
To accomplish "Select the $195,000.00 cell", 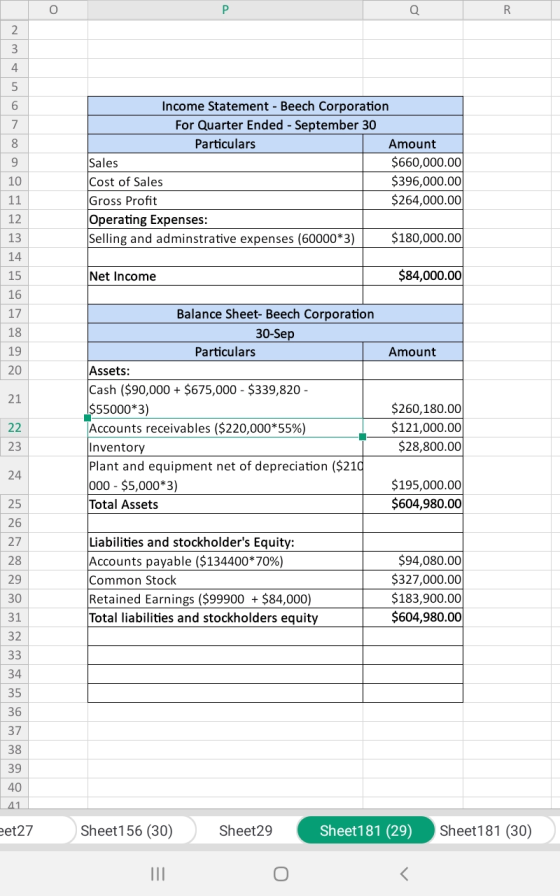I will point(413,475).
